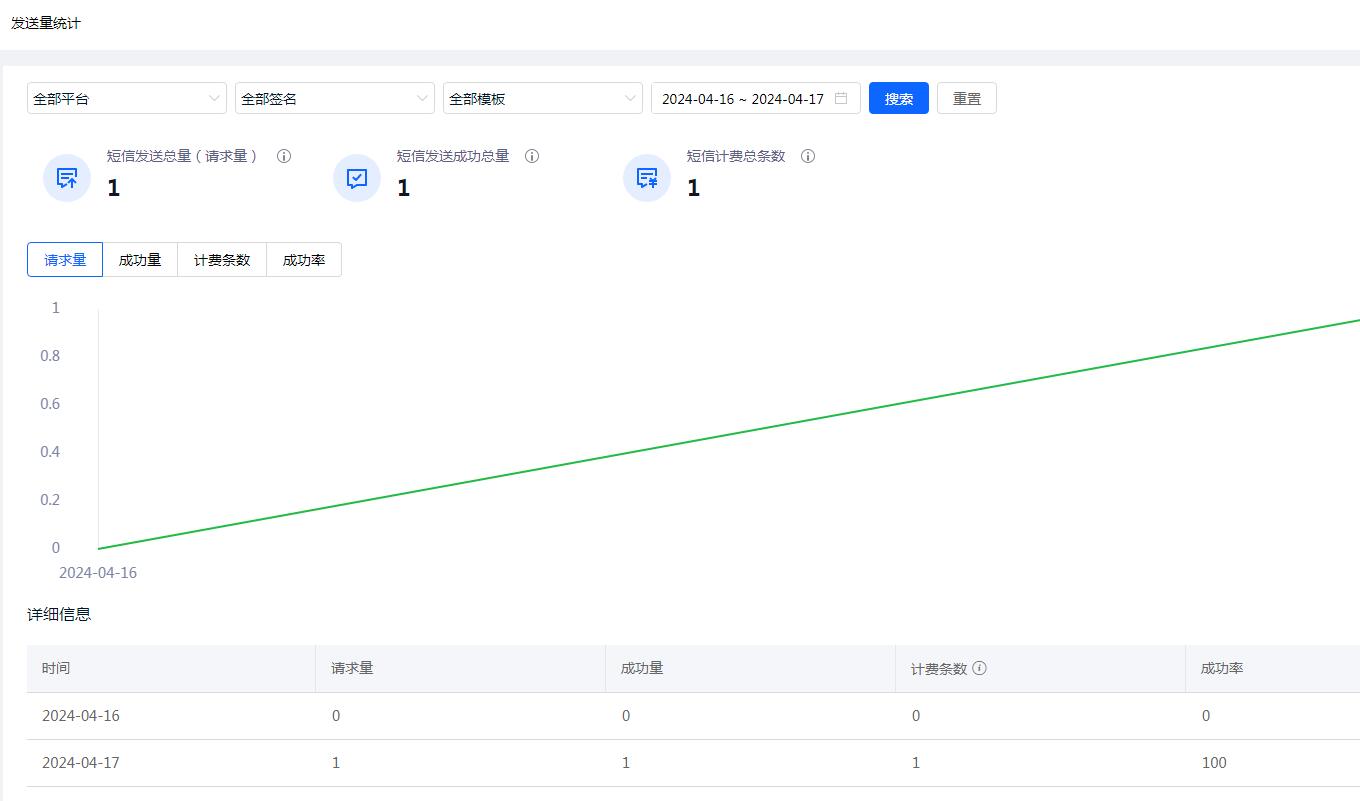Viewport: 1360px width, 801px height.
Task: Open the 全部模板 template dropdown
Action: 543,98
